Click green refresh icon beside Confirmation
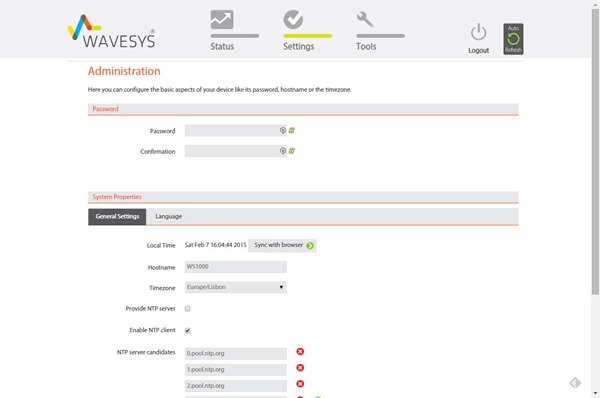Image resolution: width=600 pixels, height=398 pixels. pyautogui.click(x=292, y=151)
